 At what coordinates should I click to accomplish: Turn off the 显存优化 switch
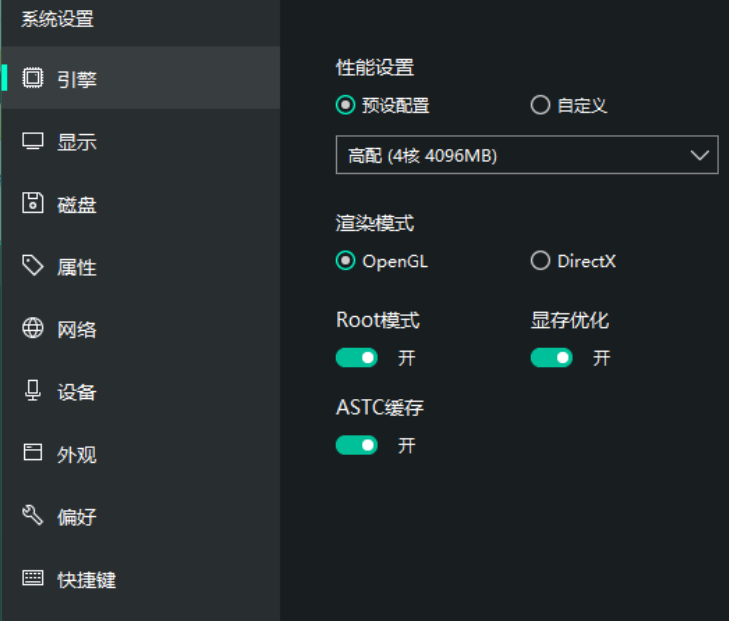(x=551, y=358)
